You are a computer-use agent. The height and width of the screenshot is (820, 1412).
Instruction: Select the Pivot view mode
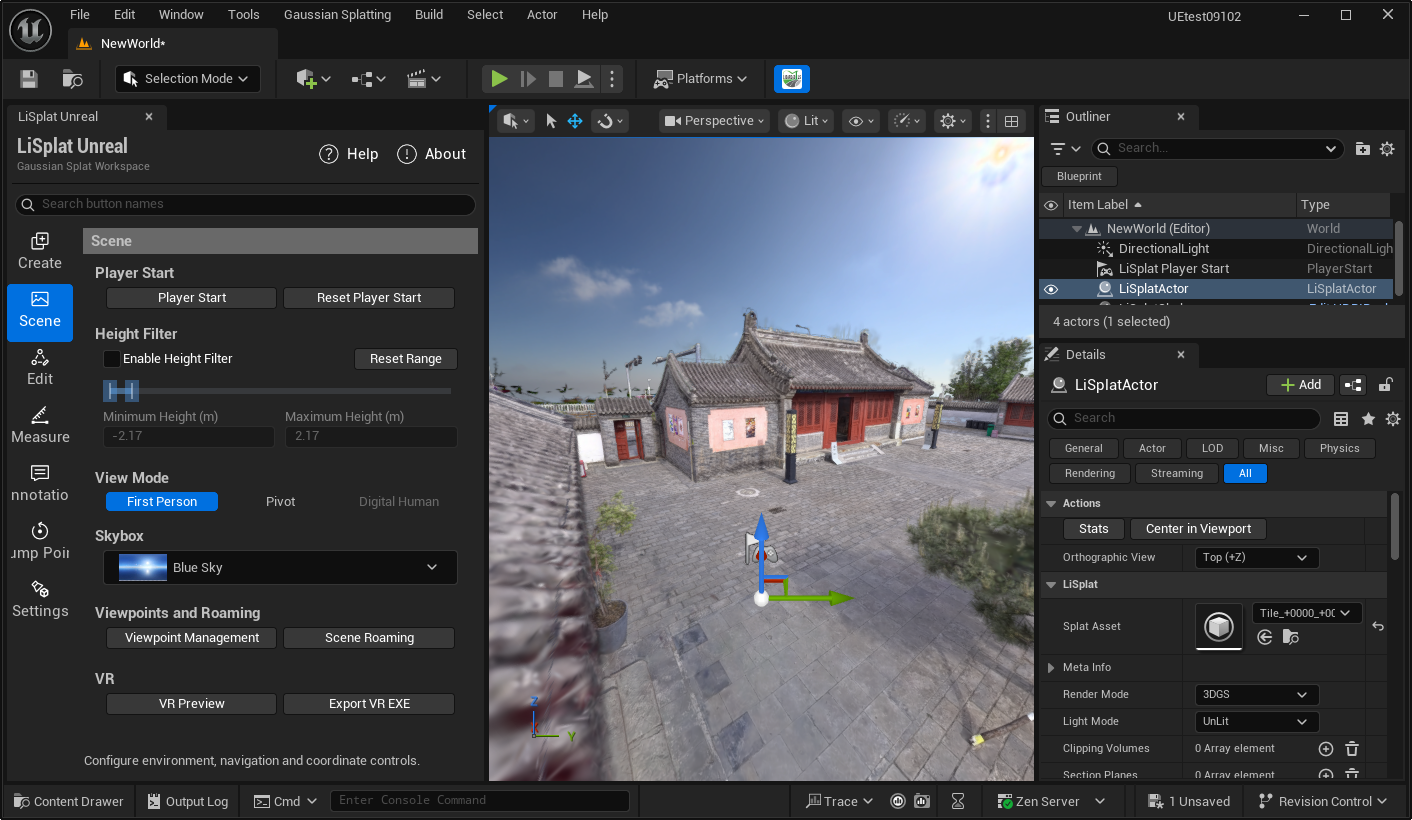(x=281, y=502)
